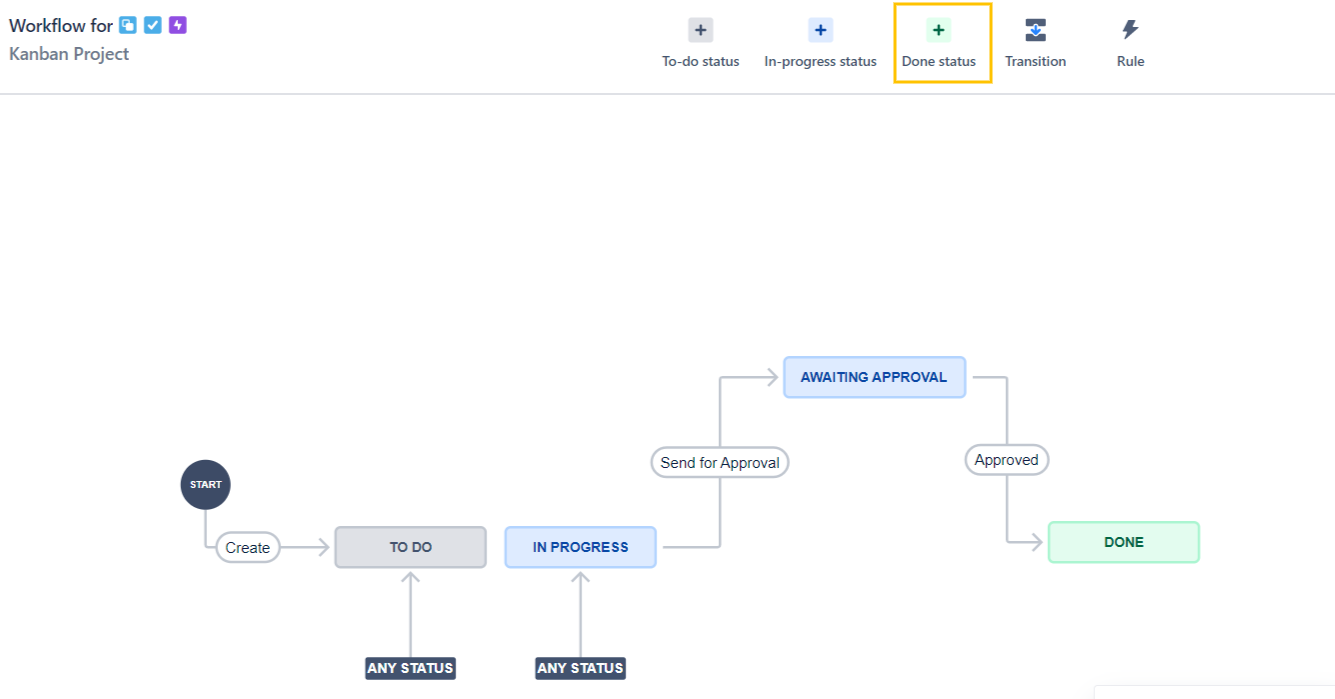Viewport: 1335px width, 699px height.
Task: Select the Create transition label
Action: (248, 547)
